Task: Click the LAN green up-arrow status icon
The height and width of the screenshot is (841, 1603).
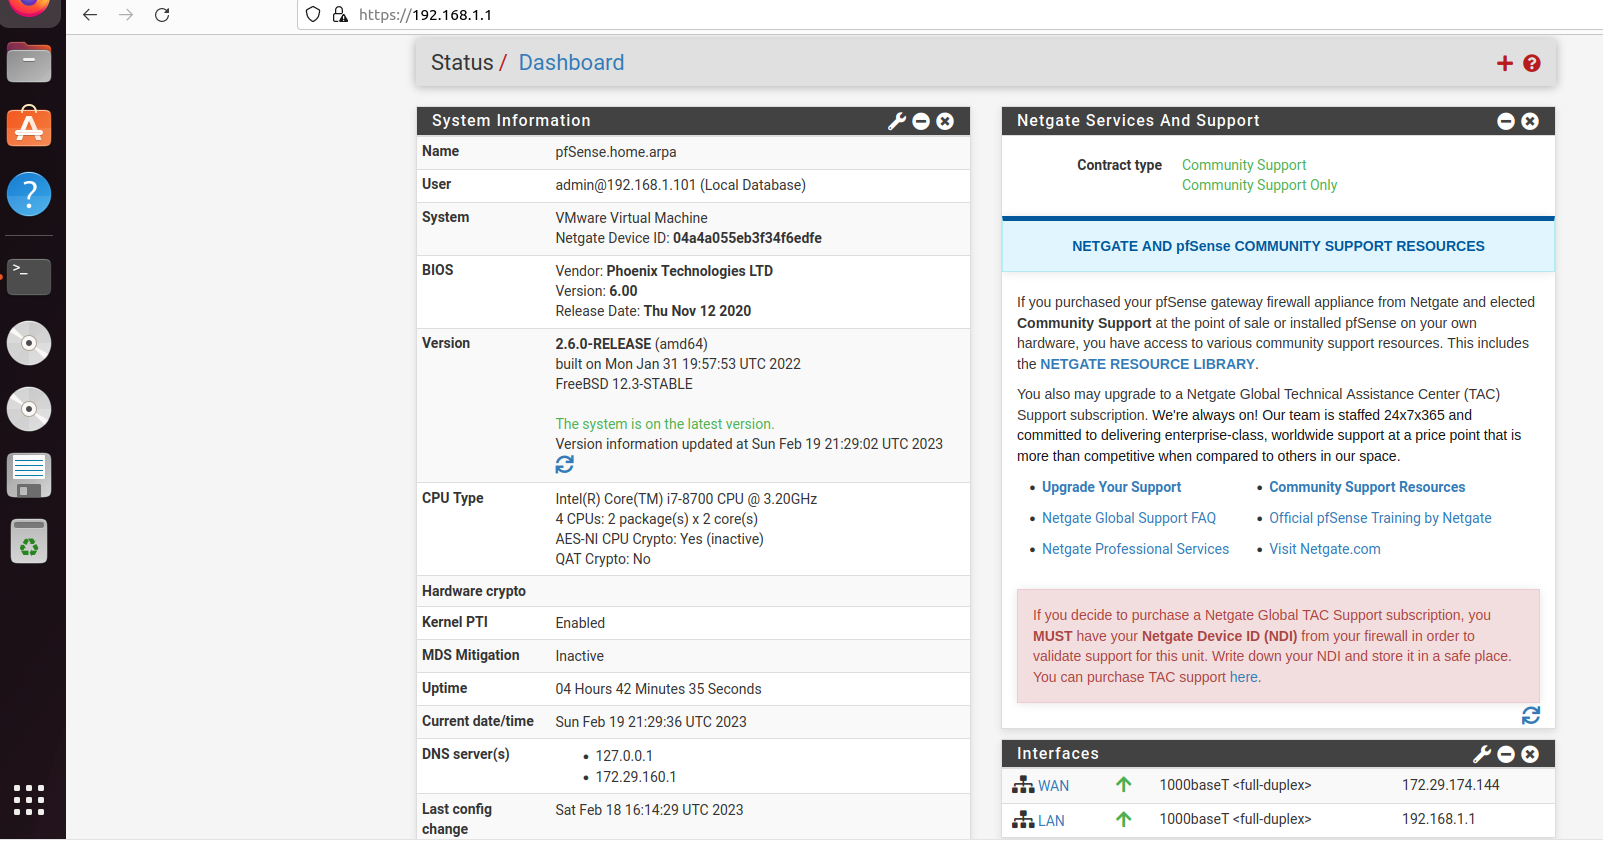Action: click(x=1124, y=819)
